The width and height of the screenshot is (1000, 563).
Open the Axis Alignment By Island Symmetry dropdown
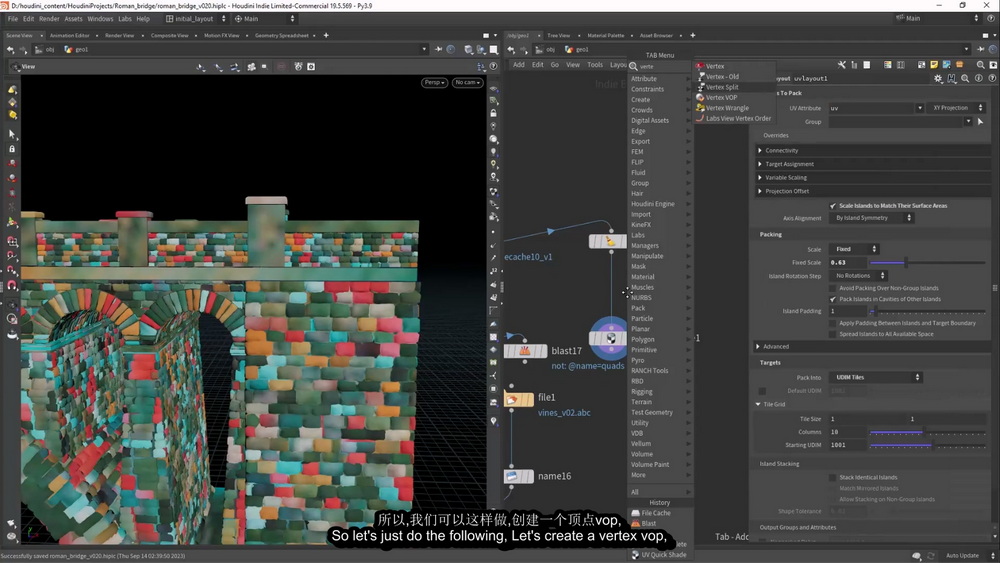(x=871, y=218)
